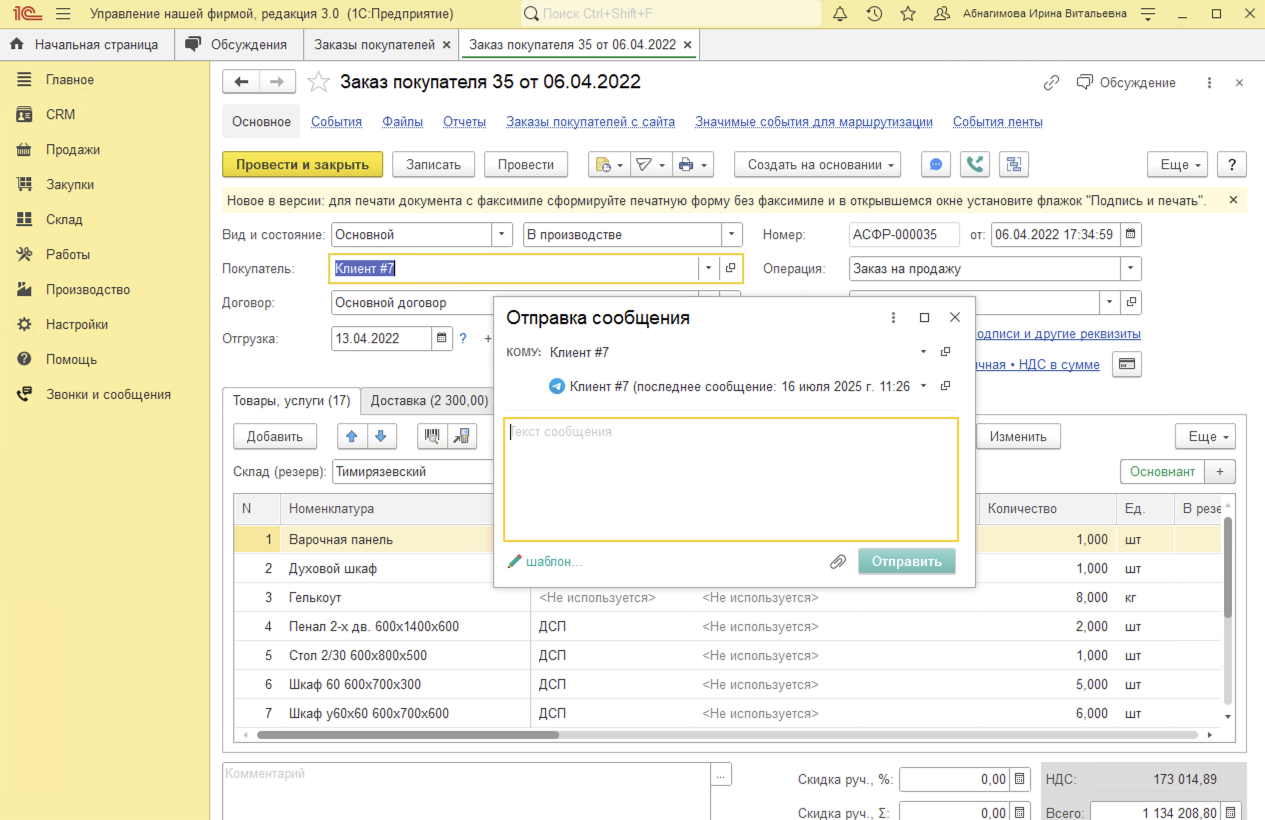Open the calendar picker for Отгрузка date
Screen dimensions: 1265x820
click(442, 338)
